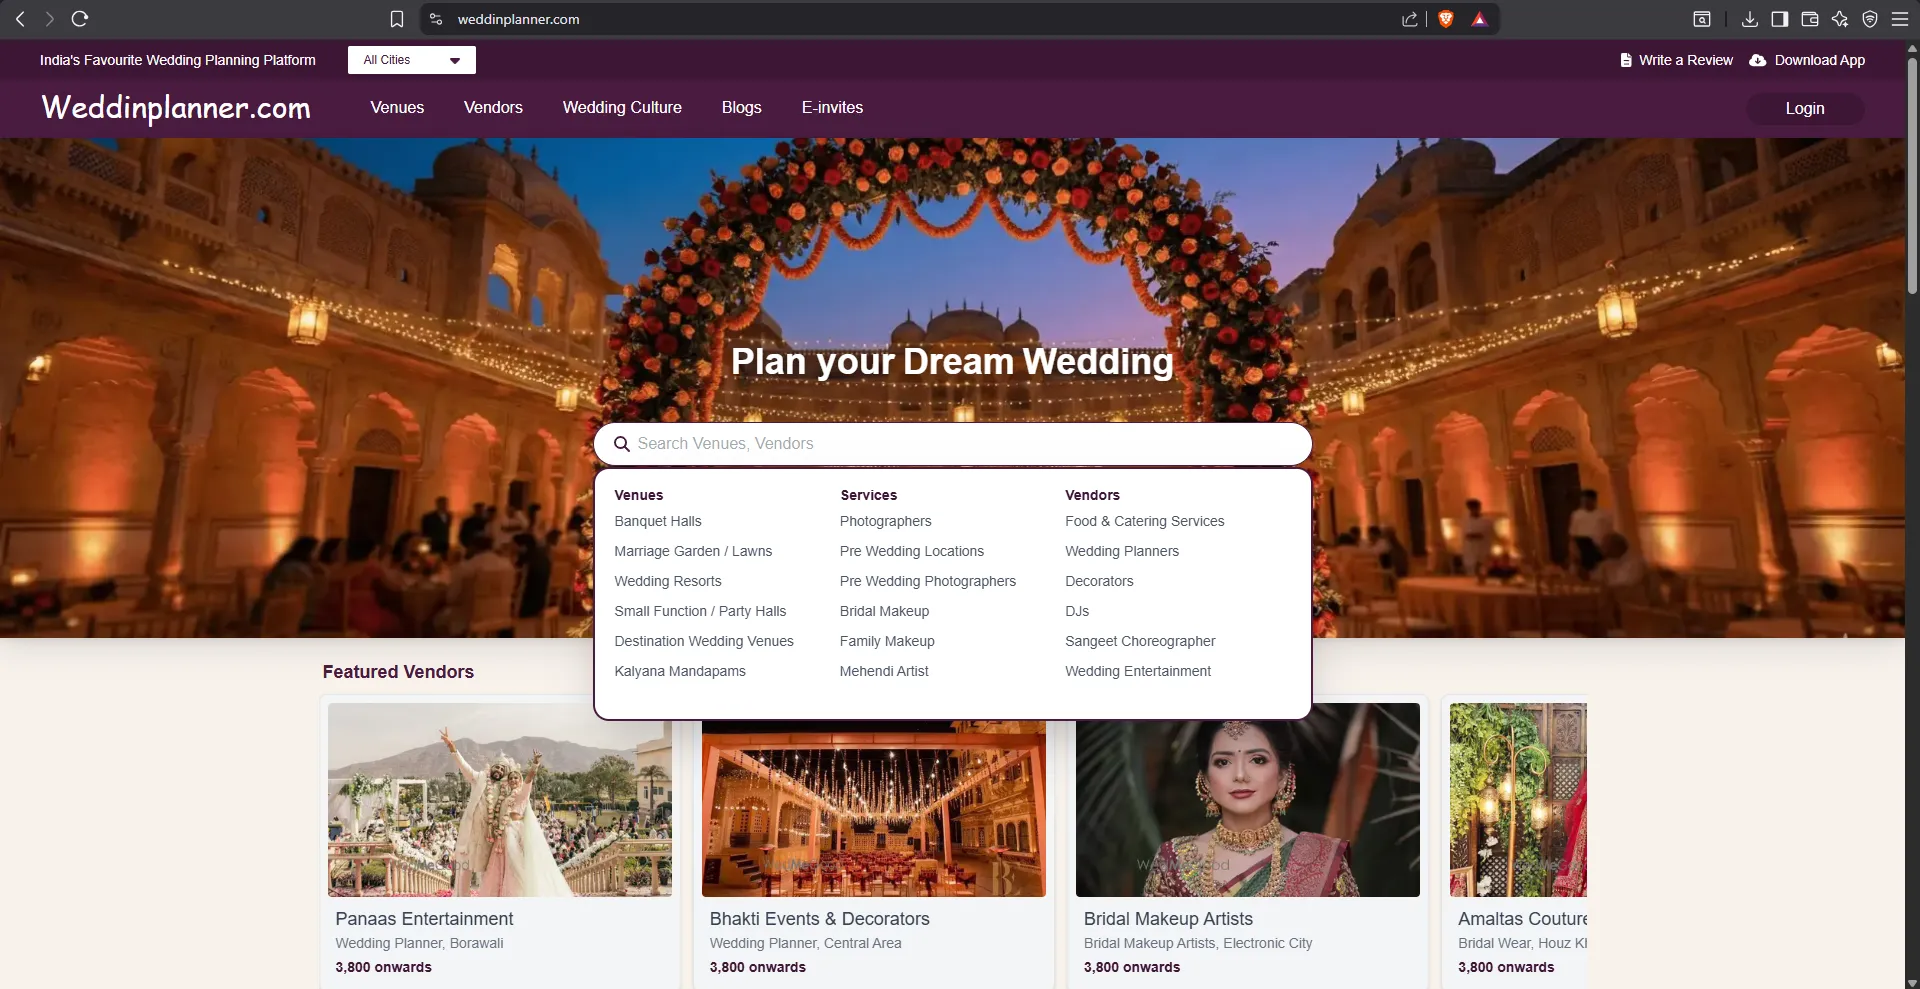Open the Brave Wallet icon
Image resolution: width=1920 pixels, height=989 pixels.
tap(1810, 19)
